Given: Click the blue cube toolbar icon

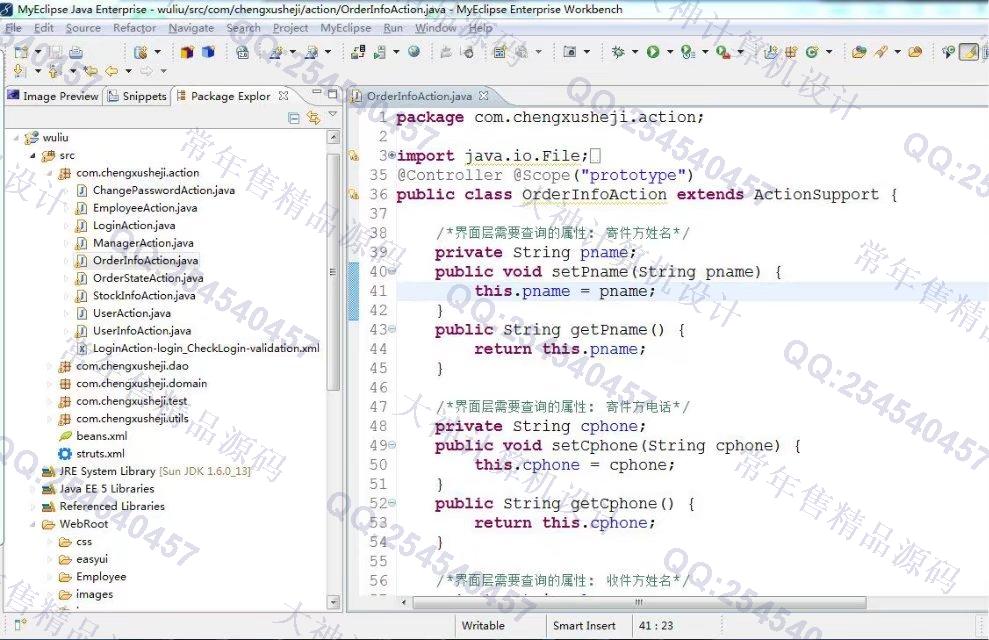Looking at the screenshot, I should pyautogui.click(x=208, y=52).
